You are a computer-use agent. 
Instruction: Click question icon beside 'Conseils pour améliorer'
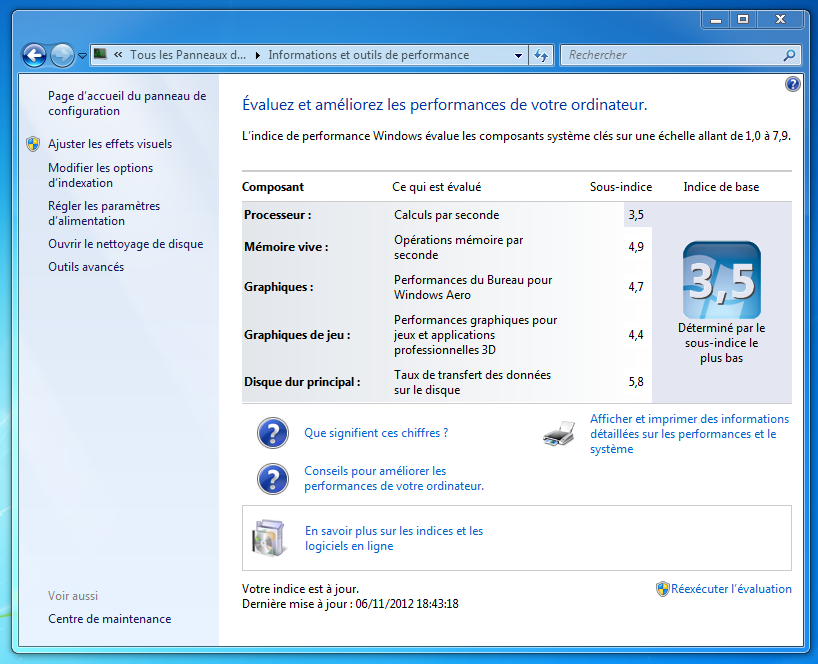(272, 479)
